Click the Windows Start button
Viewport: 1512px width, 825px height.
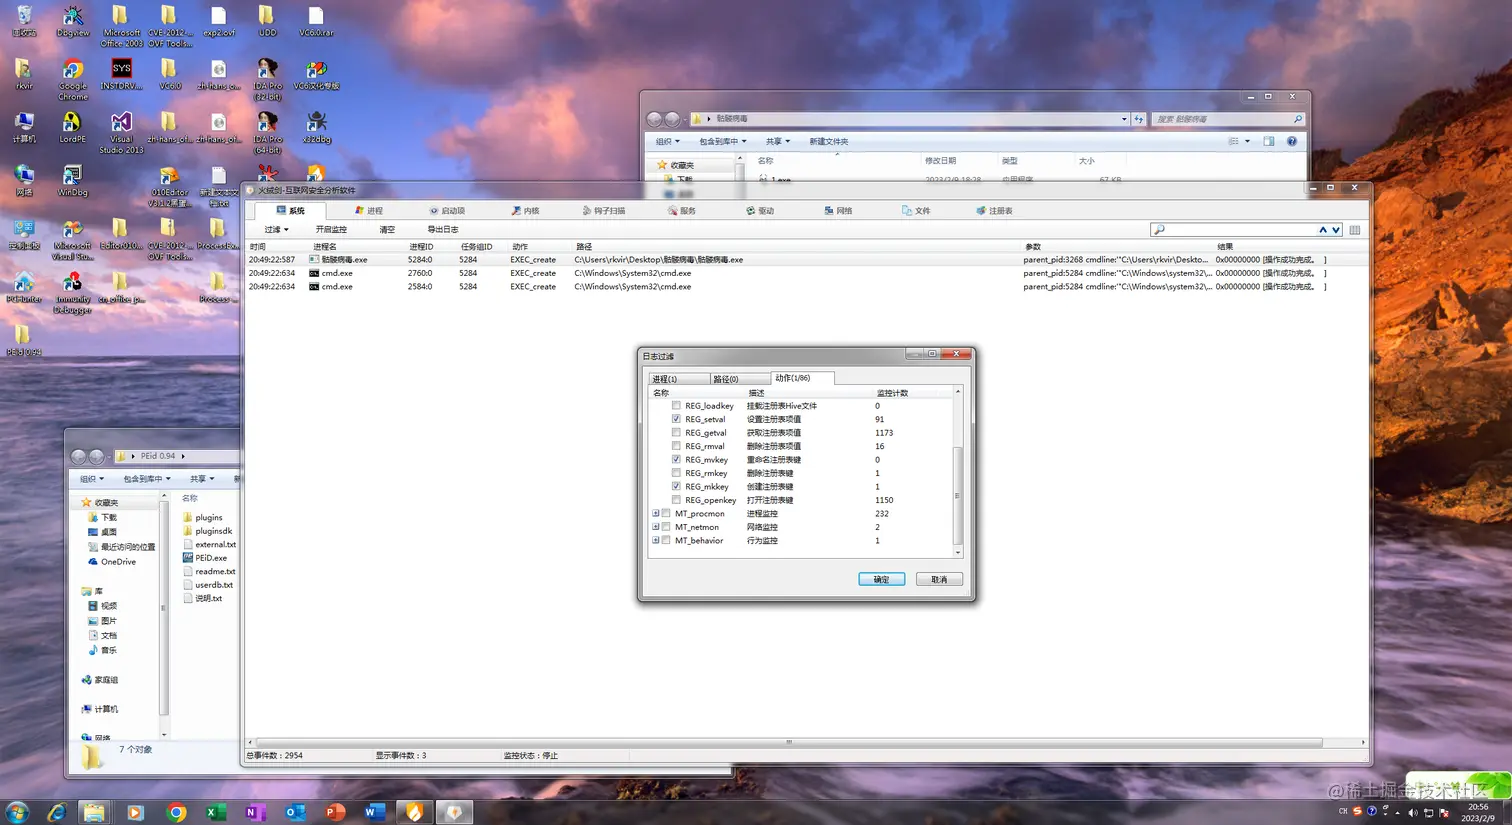tap(17, 812)
